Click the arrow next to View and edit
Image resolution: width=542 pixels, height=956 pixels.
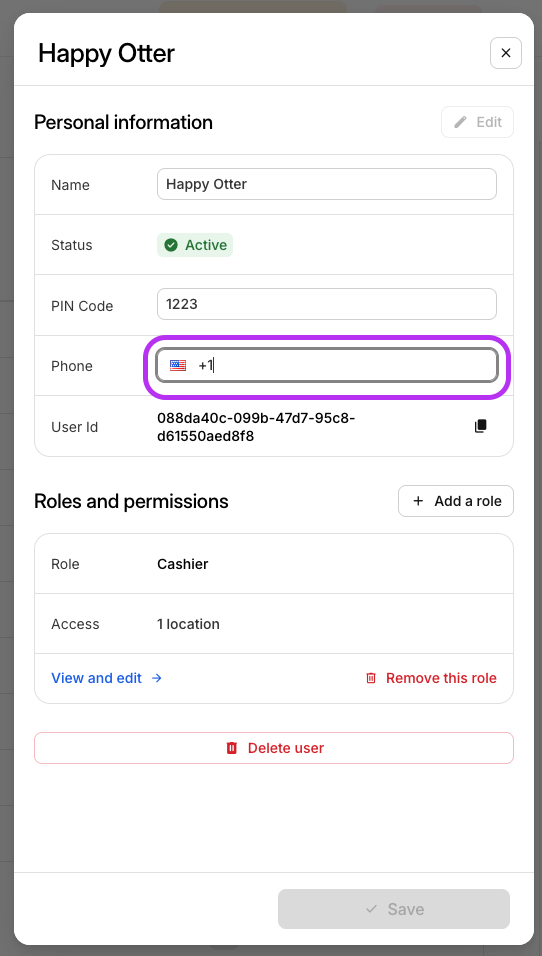pos(157,678)
